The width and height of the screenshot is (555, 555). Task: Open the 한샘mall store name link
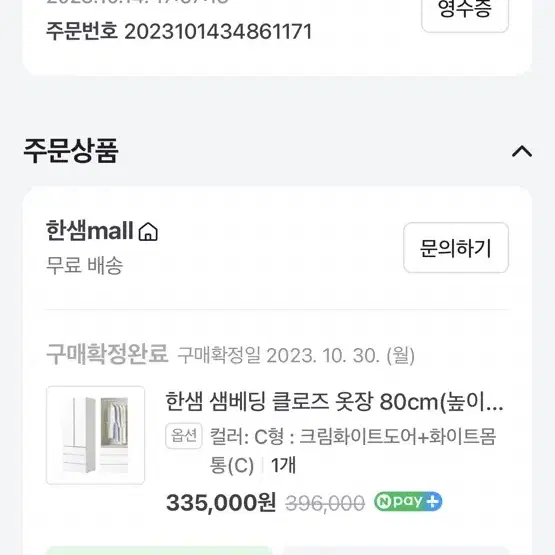90,231
